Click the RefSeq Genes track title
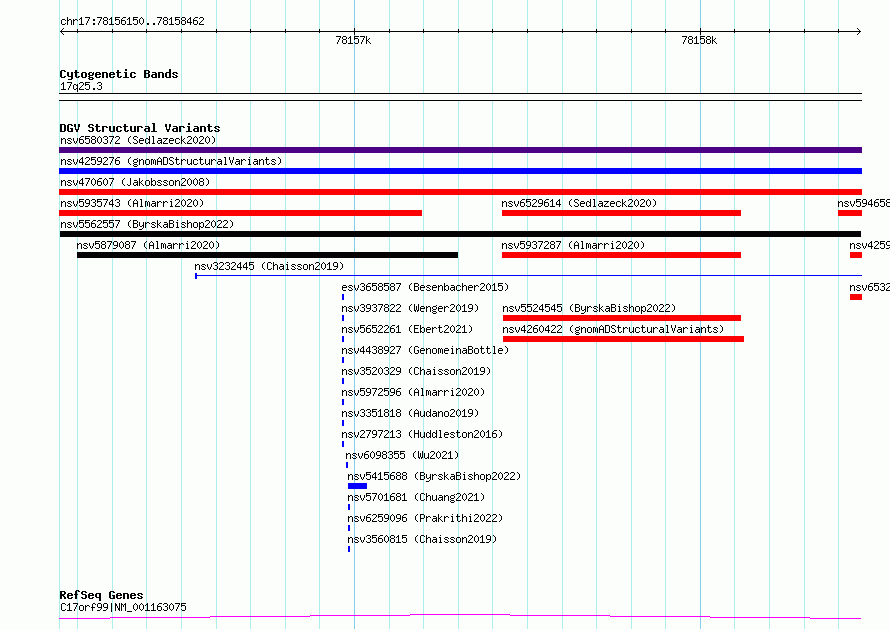The image size is (890, 629). 101,596
